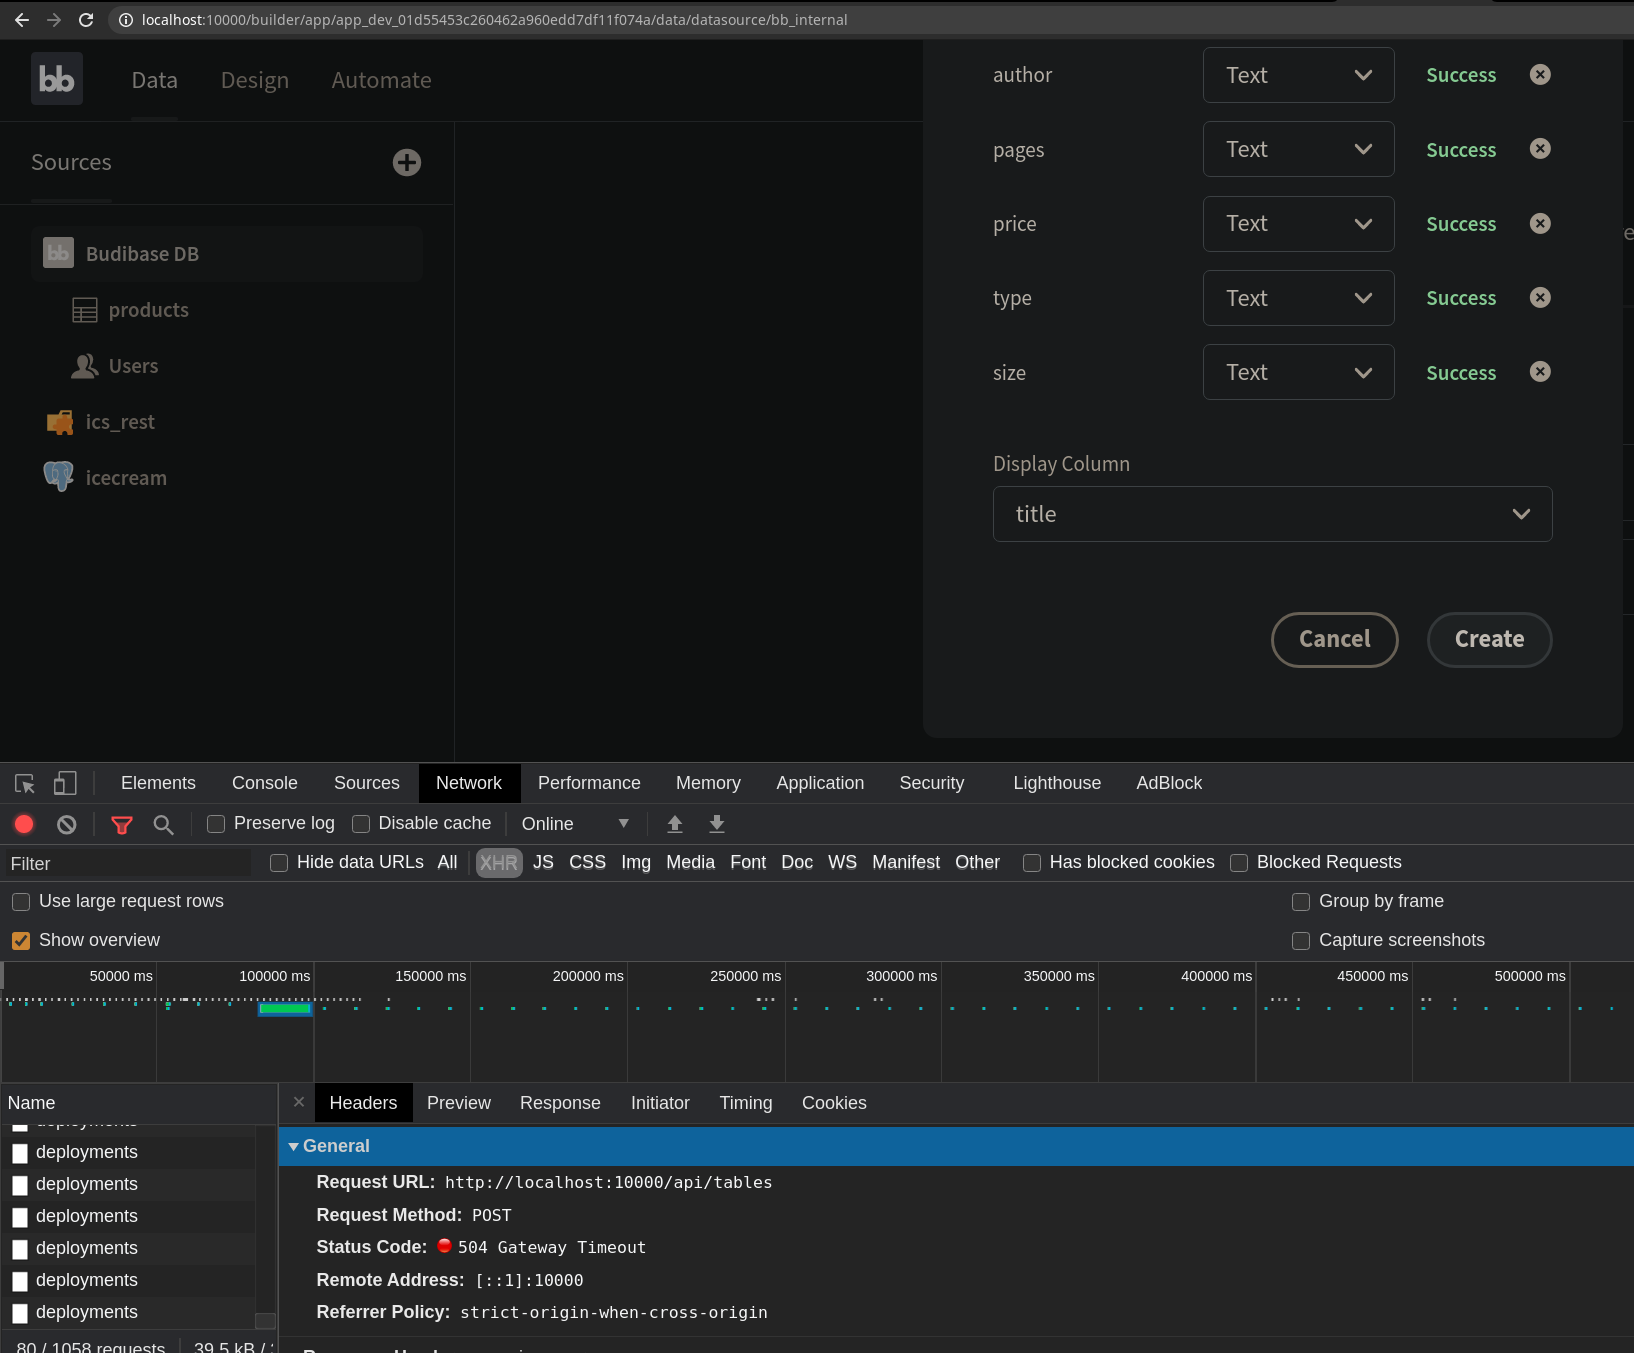The image size is (1634, 1353).
Task: Open the network search magnifier icon
Action: point(163,825)
